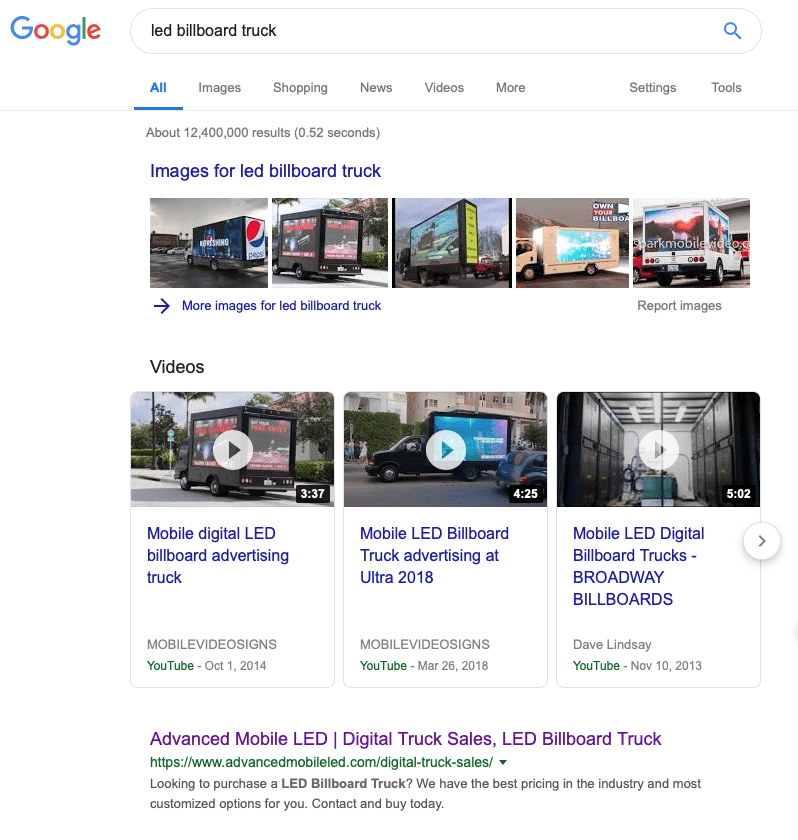The width and height of the screenshot is (798, 840).
Task: Click the Videos section heading
Action: tap(177, 367)
